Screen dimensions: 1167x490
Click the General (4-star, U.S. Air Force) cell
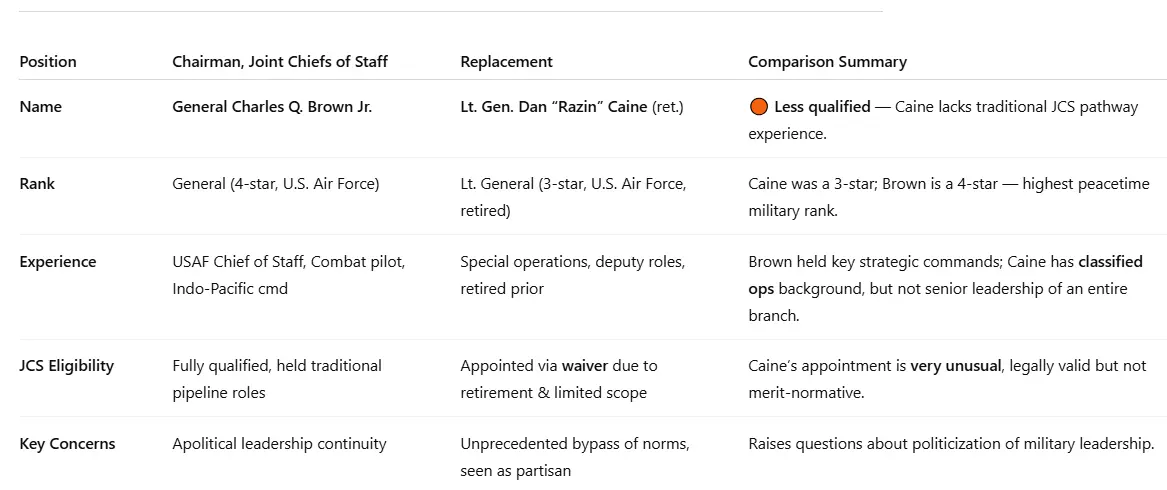pyautogui.click(x=276, y=184)
